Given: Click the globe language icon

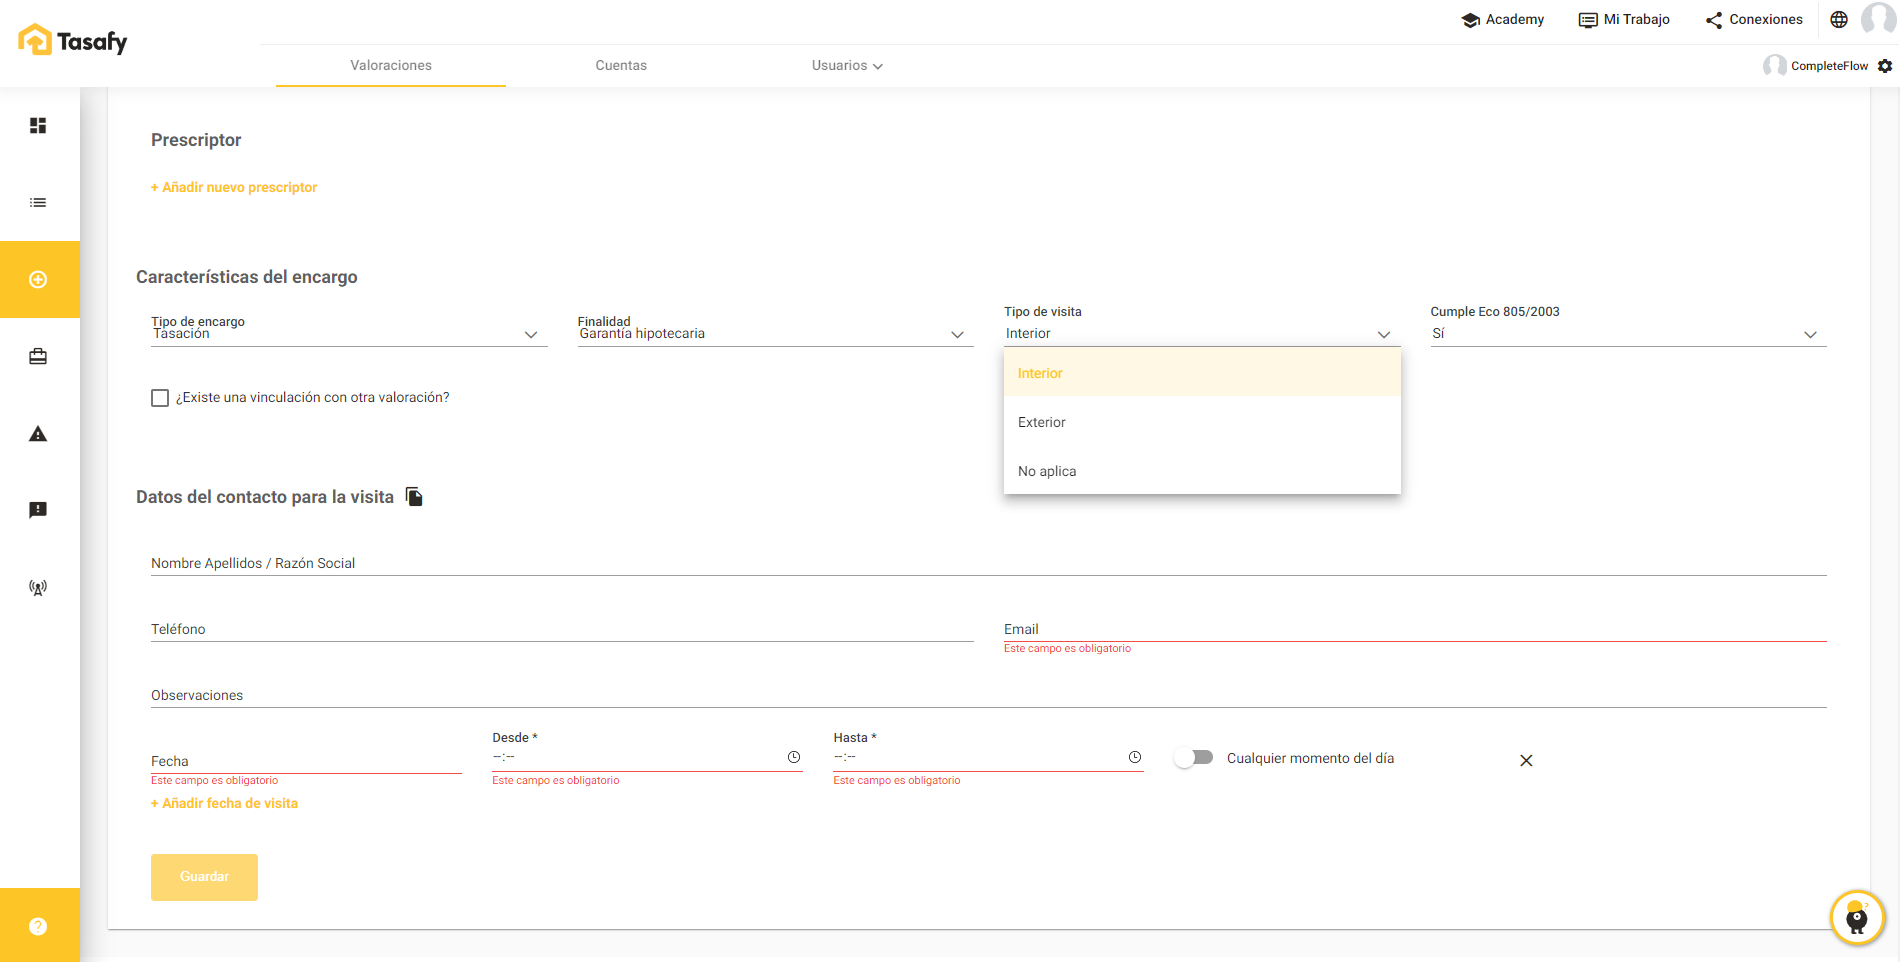Looking at the screenshot, I should [x=1838, y=20].
